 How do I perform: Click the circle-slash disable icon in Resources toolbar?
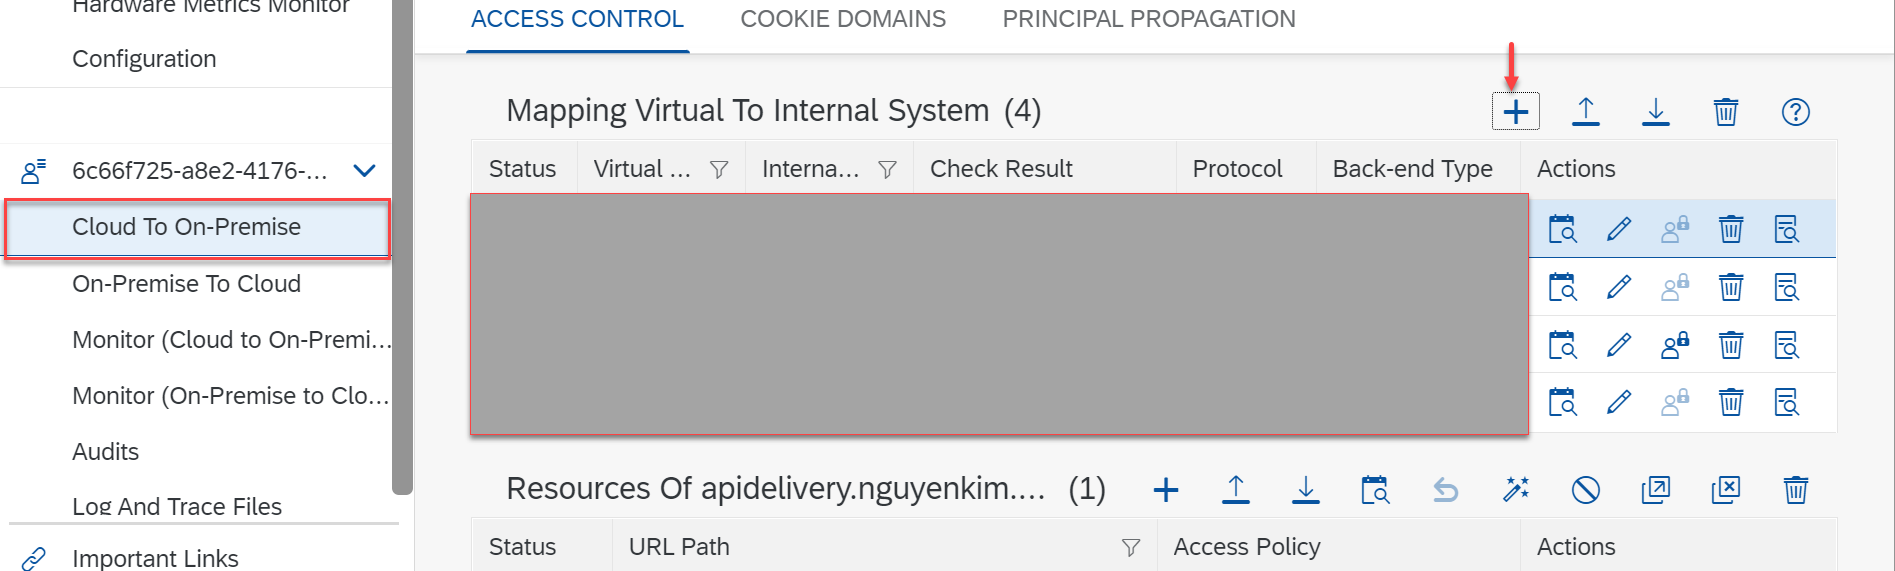1585,489
